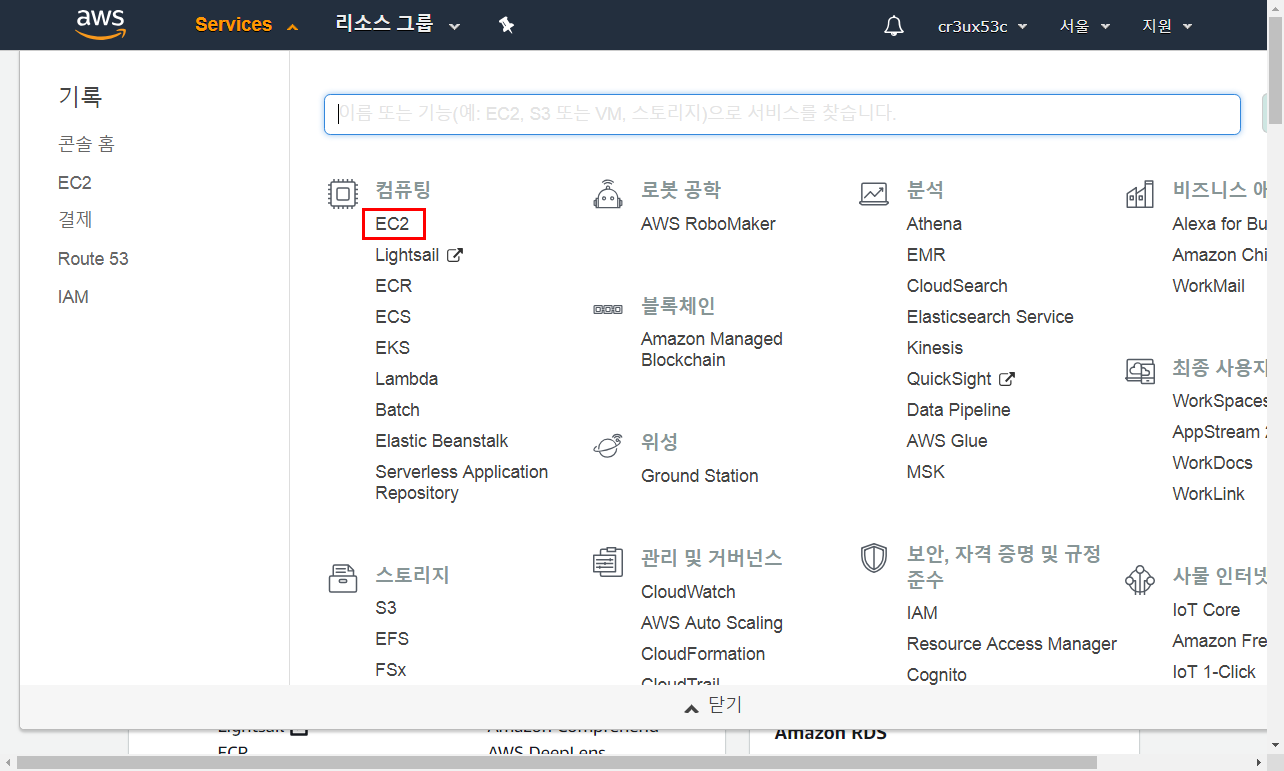Open the MSK service
Image resolution: width=1284 pixels, height=771 pixels.
click(926, 472)
